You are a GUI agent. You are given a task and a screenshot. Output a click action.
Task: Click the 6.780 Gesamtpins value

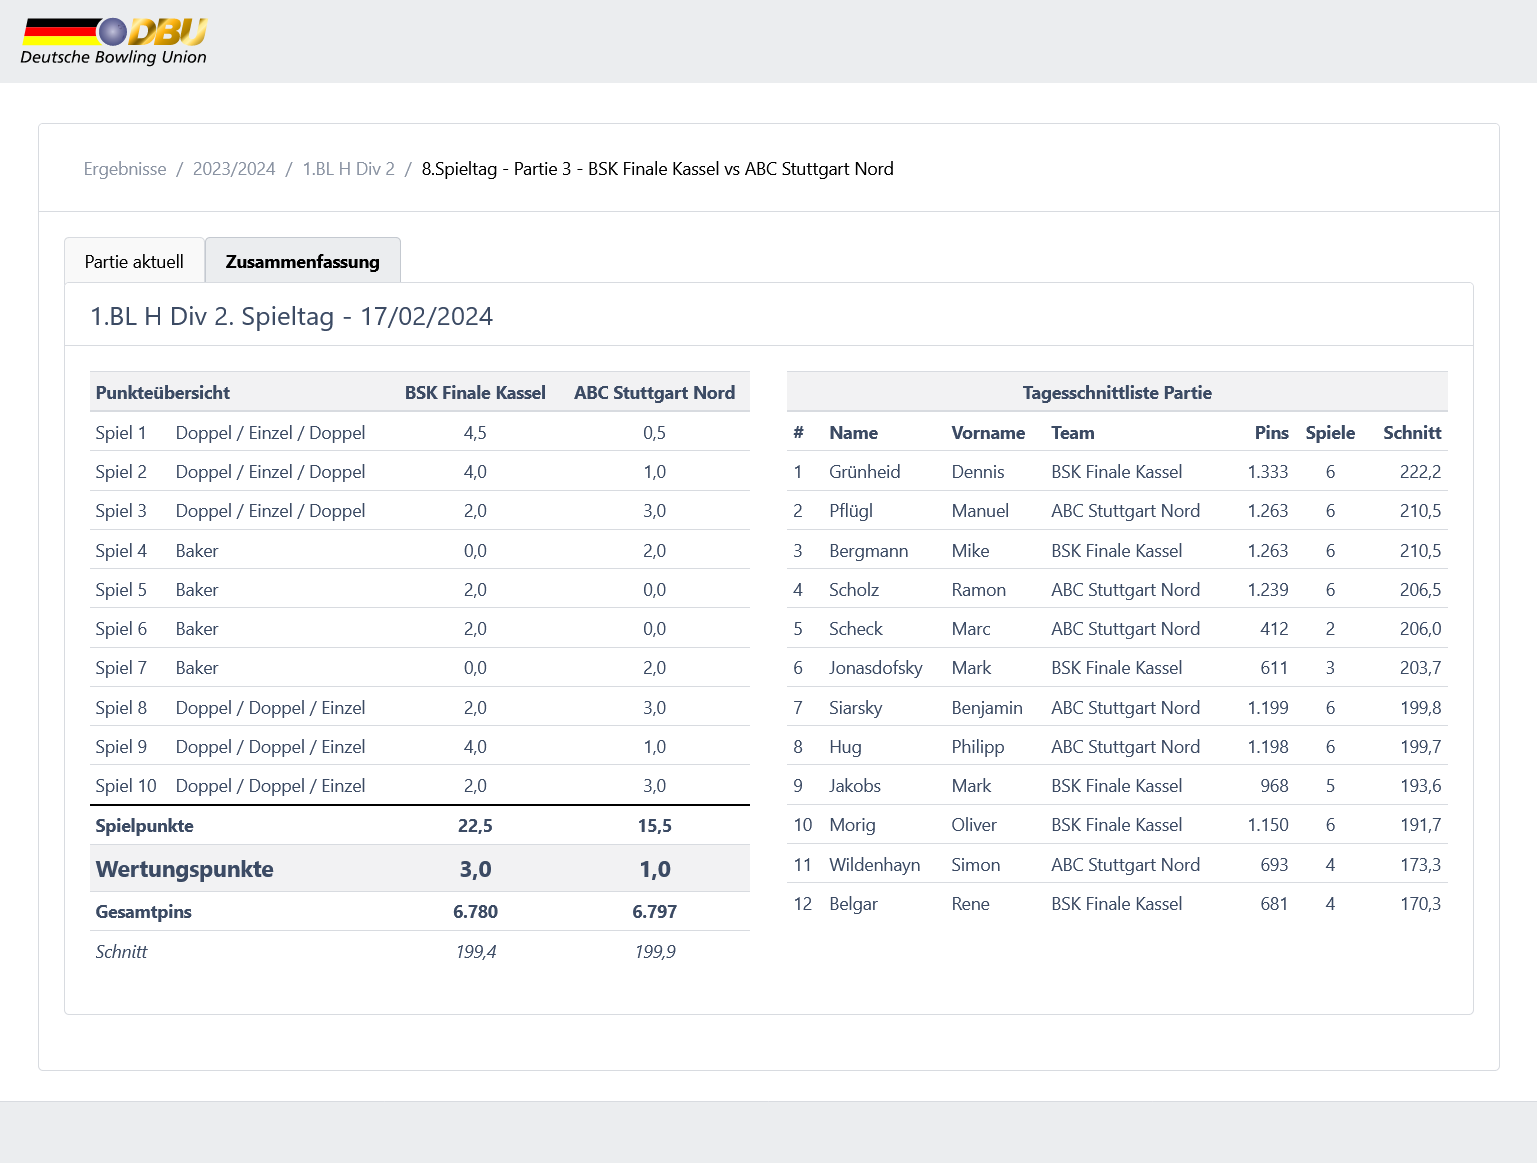(x=475, y=912)
